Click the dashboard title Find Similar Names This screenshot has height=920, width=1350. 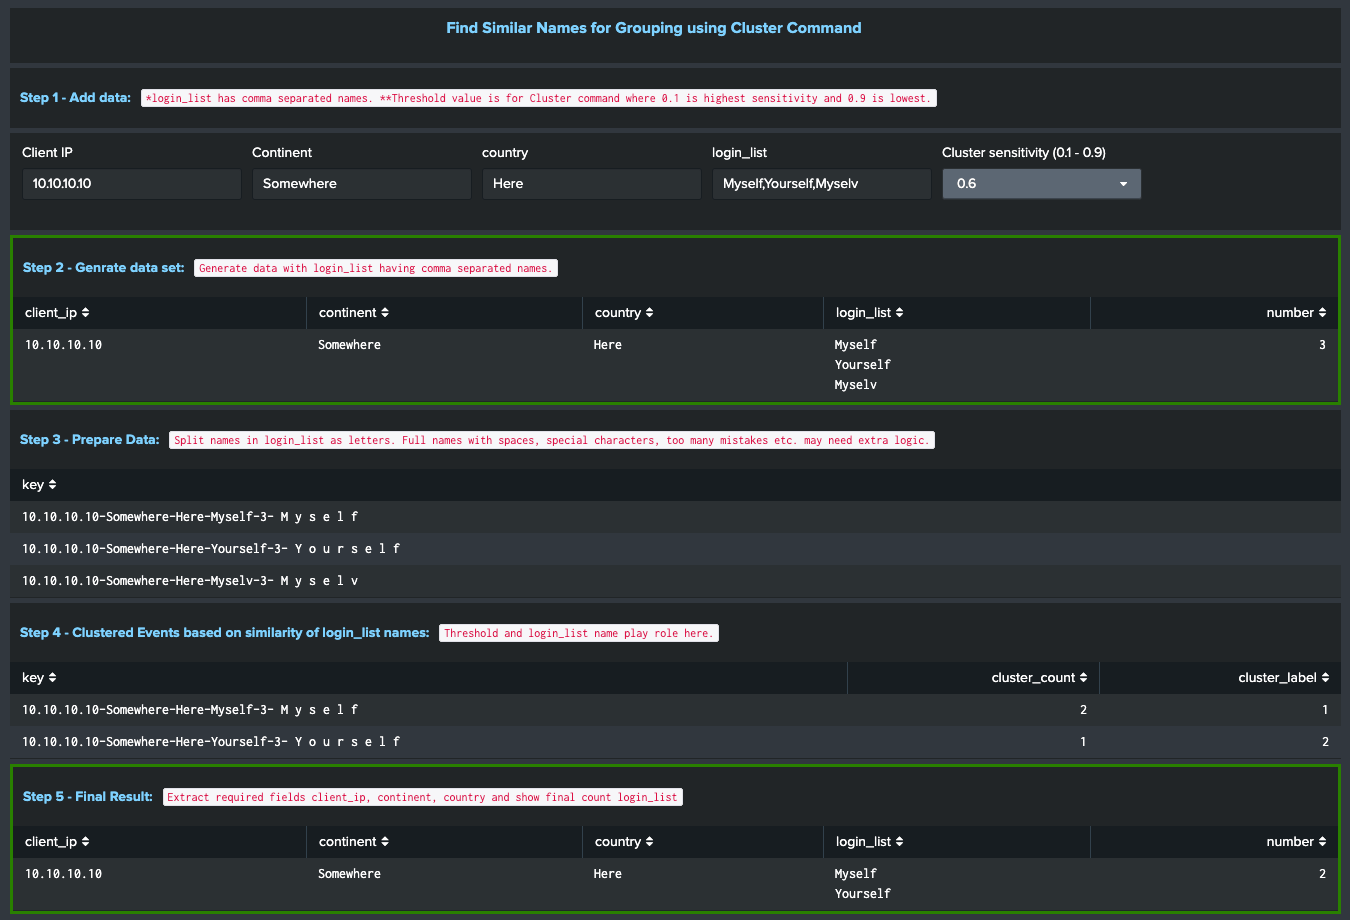(x=653, y=27)
